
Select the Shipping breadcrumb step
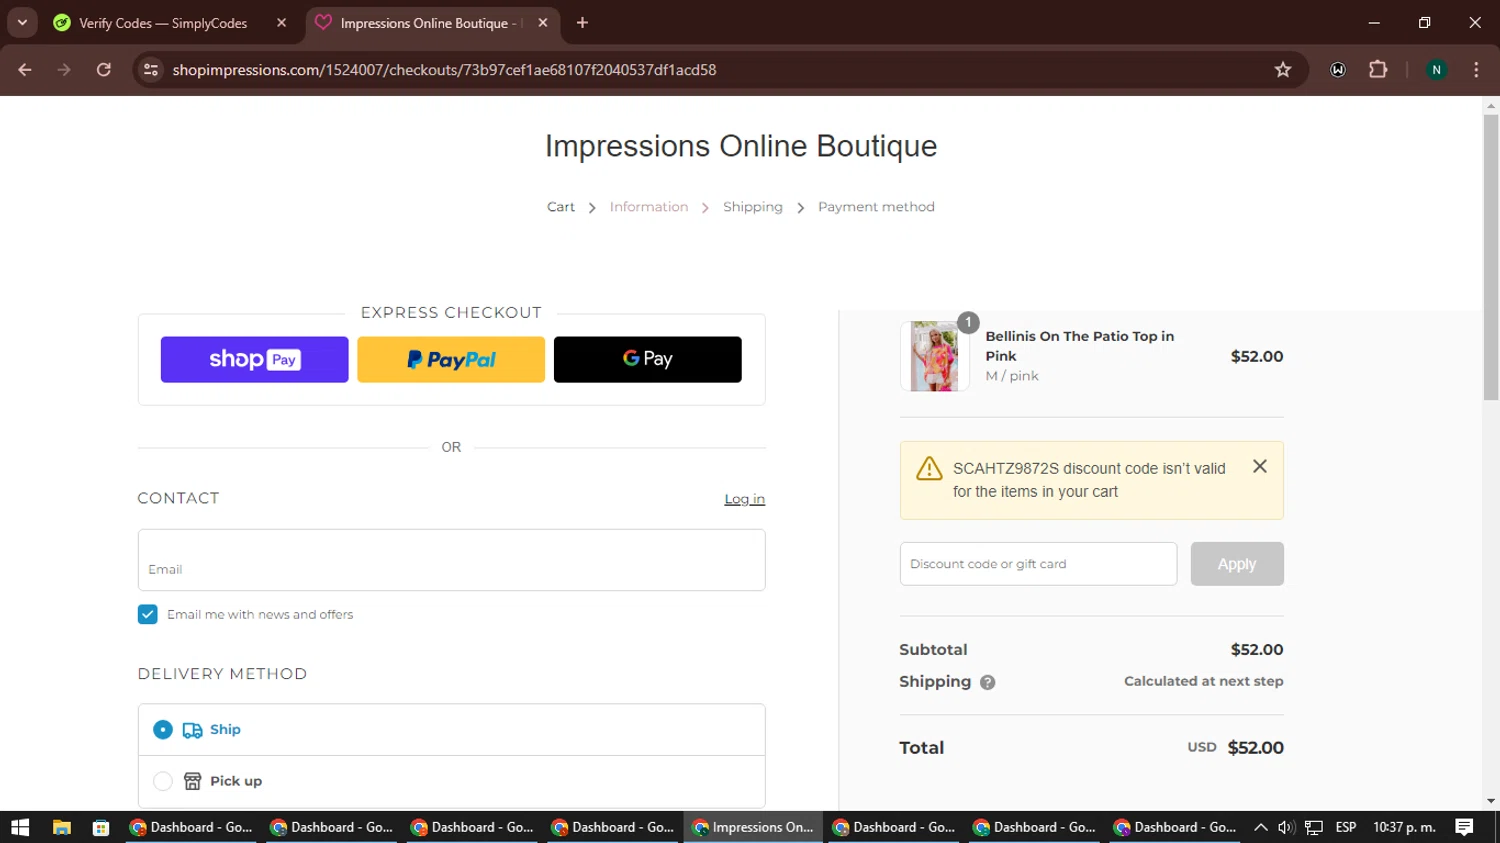coord(753,207)
